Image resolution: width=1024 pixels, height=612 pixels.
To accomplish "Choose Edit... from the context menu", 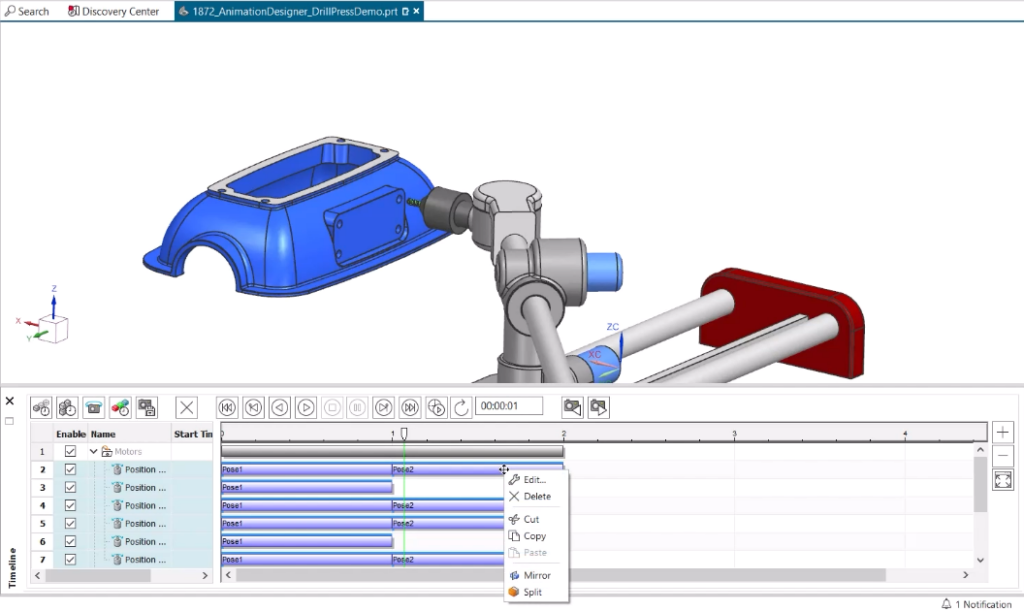I will coord(534,480).
